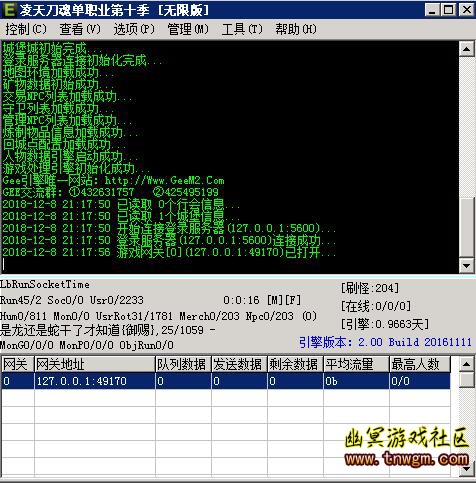This screenshot has height=483, width=476.
Task: Click the 发送数据 column header
Action: 239,364
